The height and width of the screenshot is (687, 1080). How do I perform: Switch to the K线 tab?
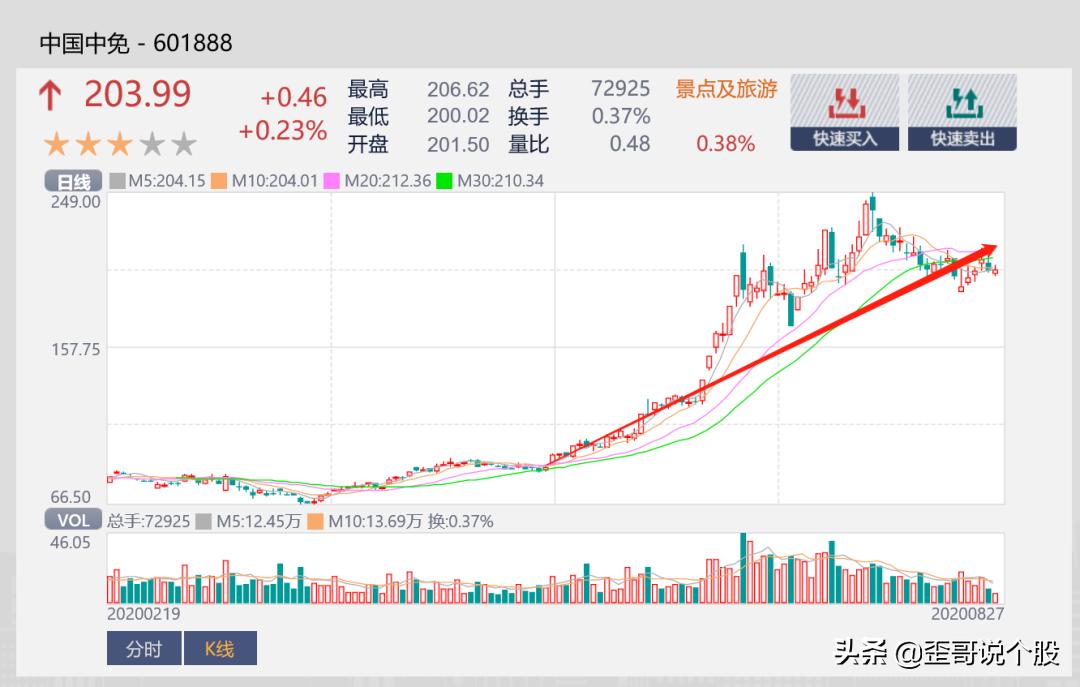(219, 649)
